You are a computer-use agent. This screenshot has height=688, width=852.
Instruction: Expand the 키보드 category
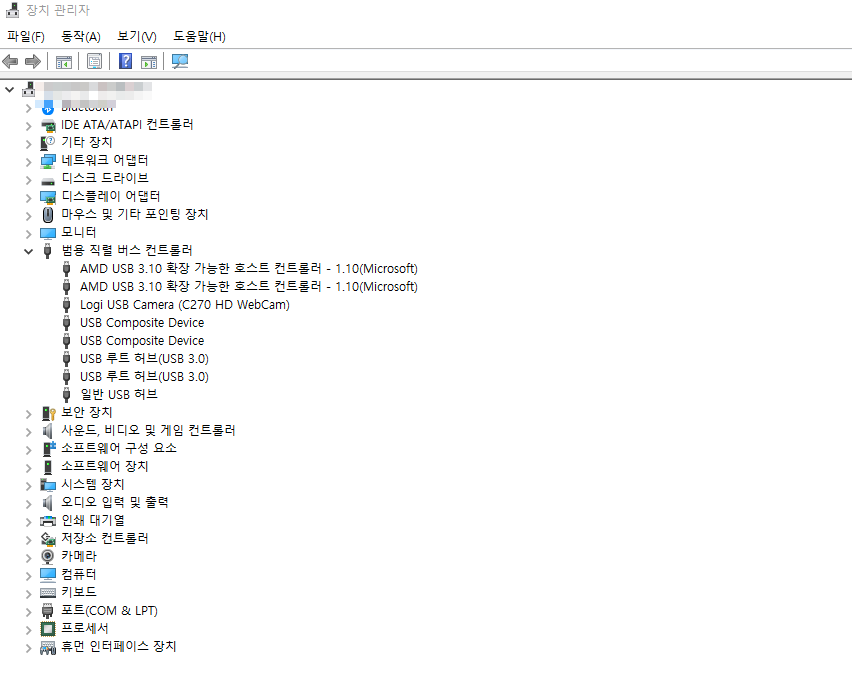click(28, 592)
